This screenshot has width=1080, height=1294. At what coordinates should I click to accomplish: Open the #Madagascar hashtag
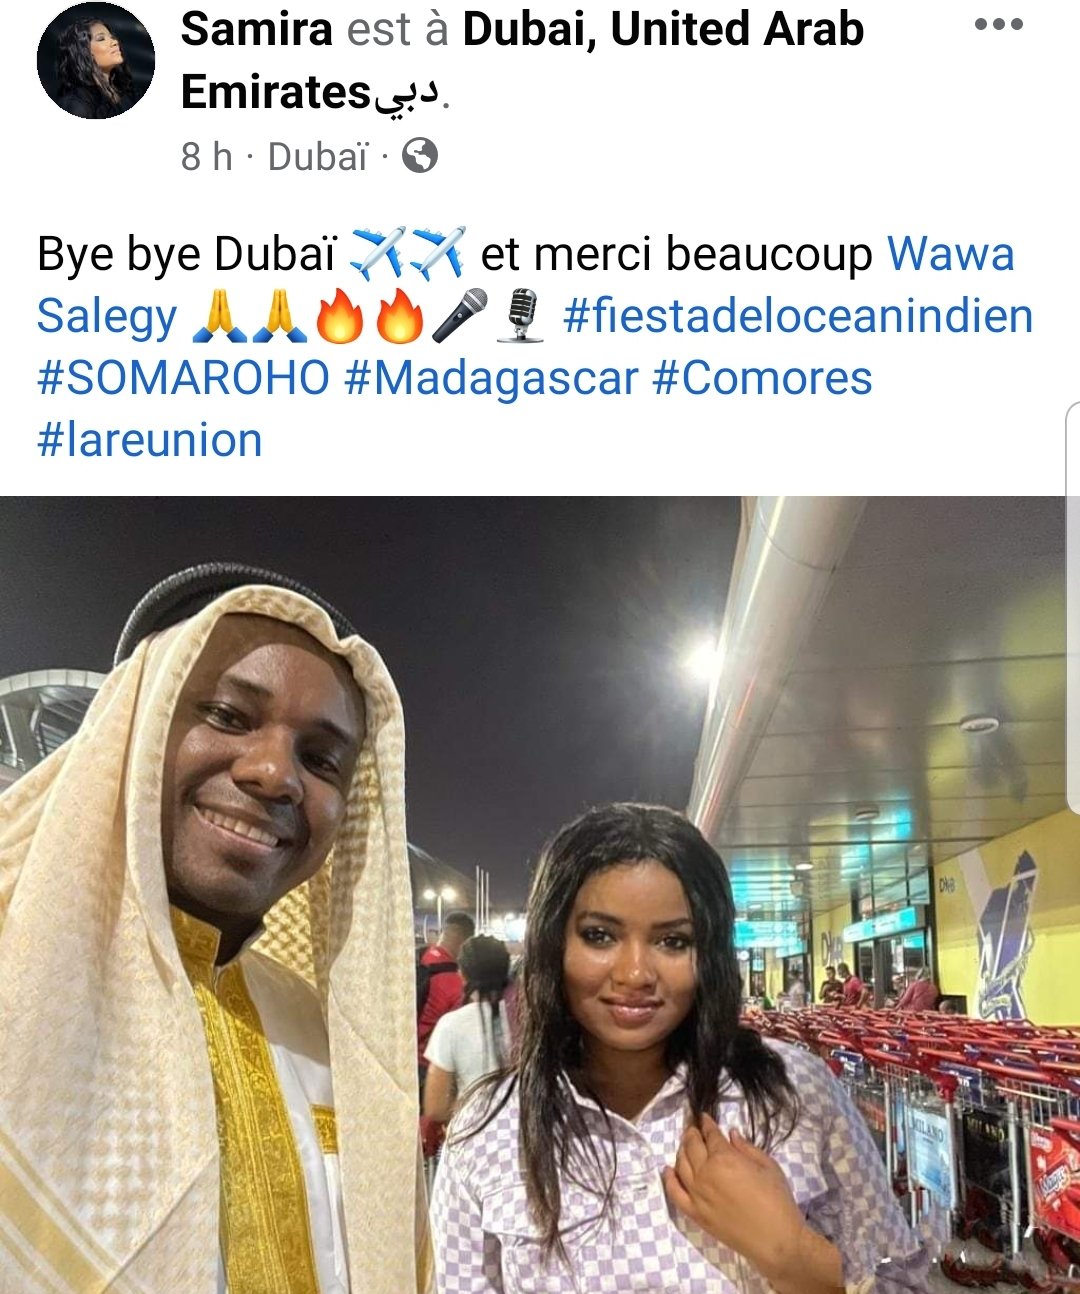pos(491,379)
